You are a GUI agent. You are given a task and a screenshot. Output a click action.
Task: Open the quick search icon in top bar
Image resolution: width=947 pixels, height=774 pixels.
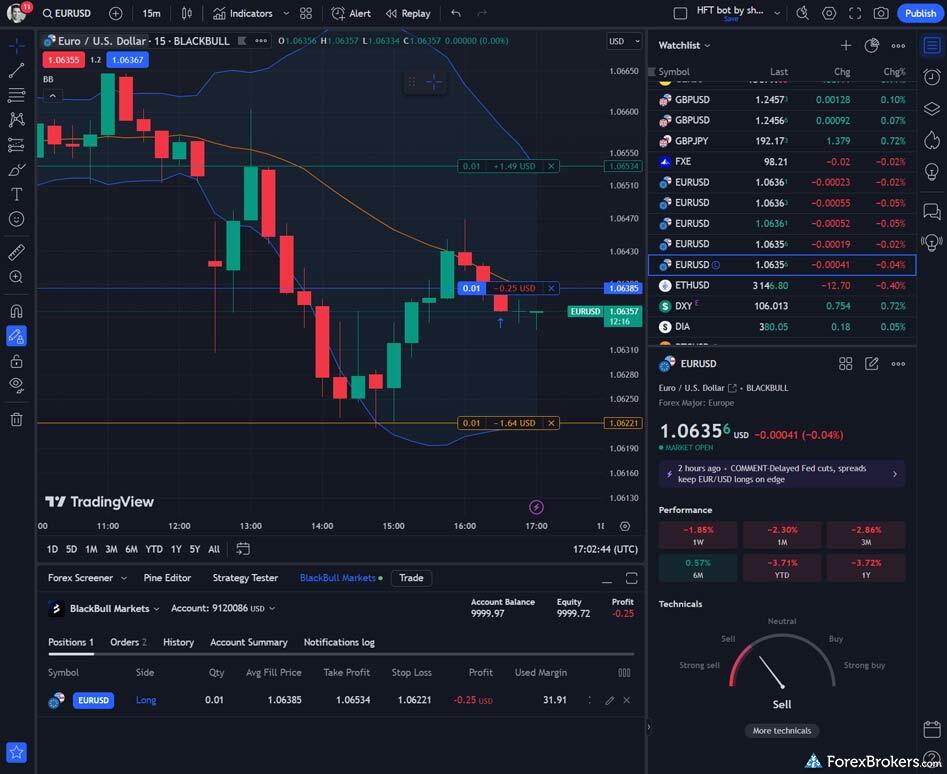click(x=803, y=13)
